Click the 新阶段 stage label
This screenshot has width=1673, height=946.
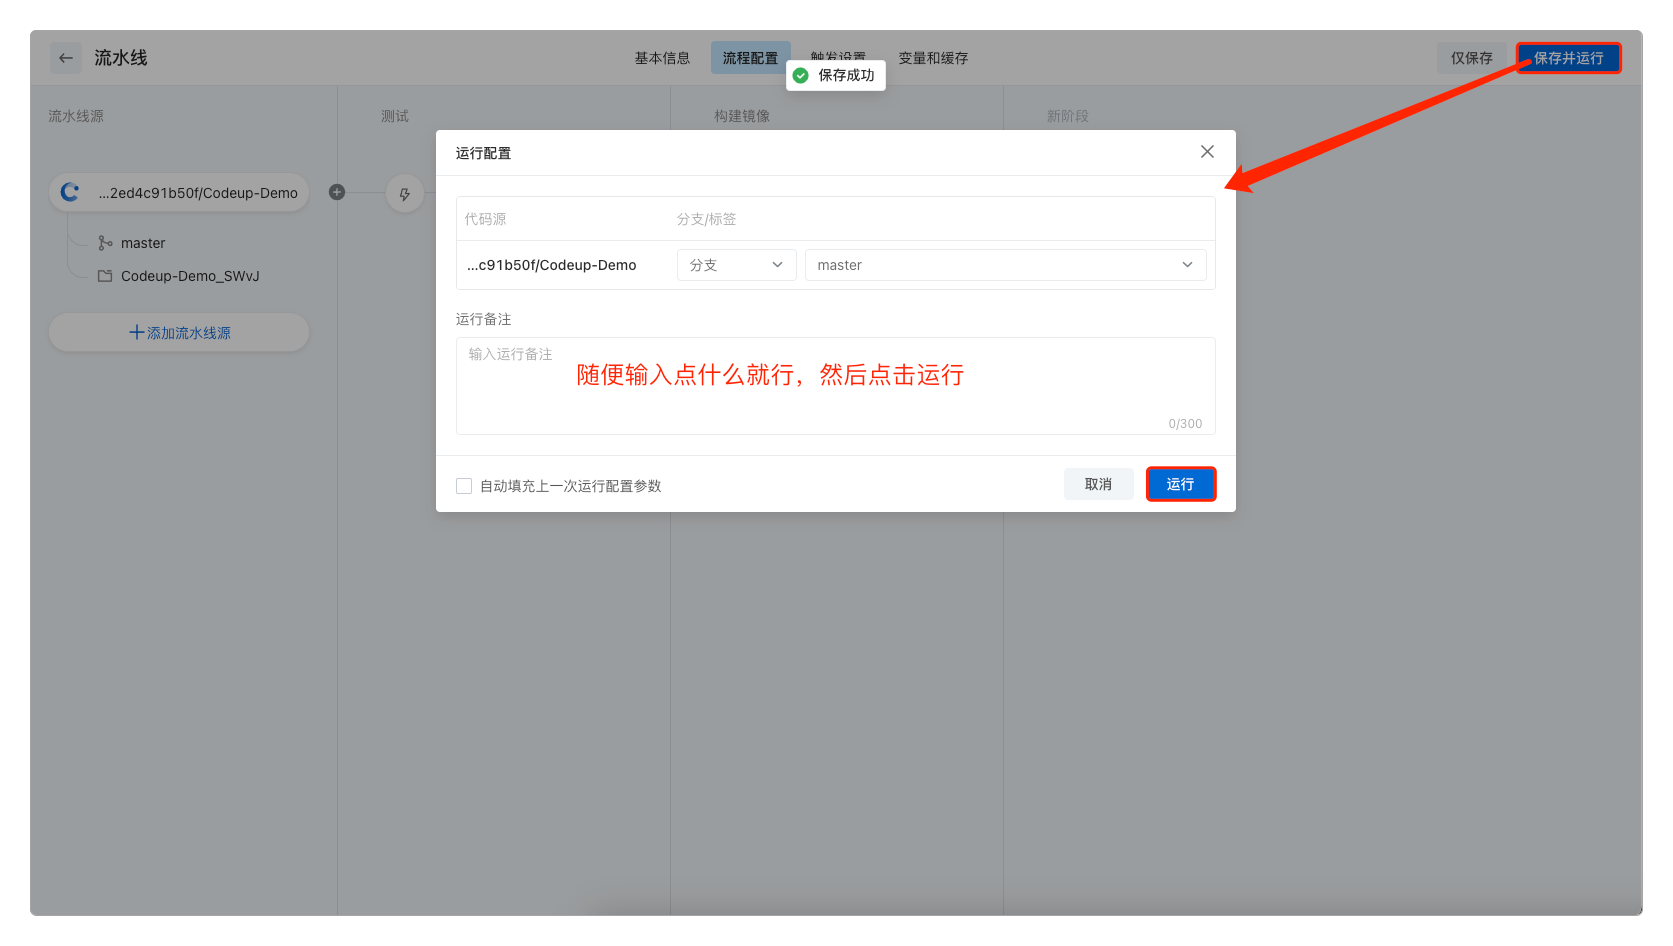[x=1067, y=116]
